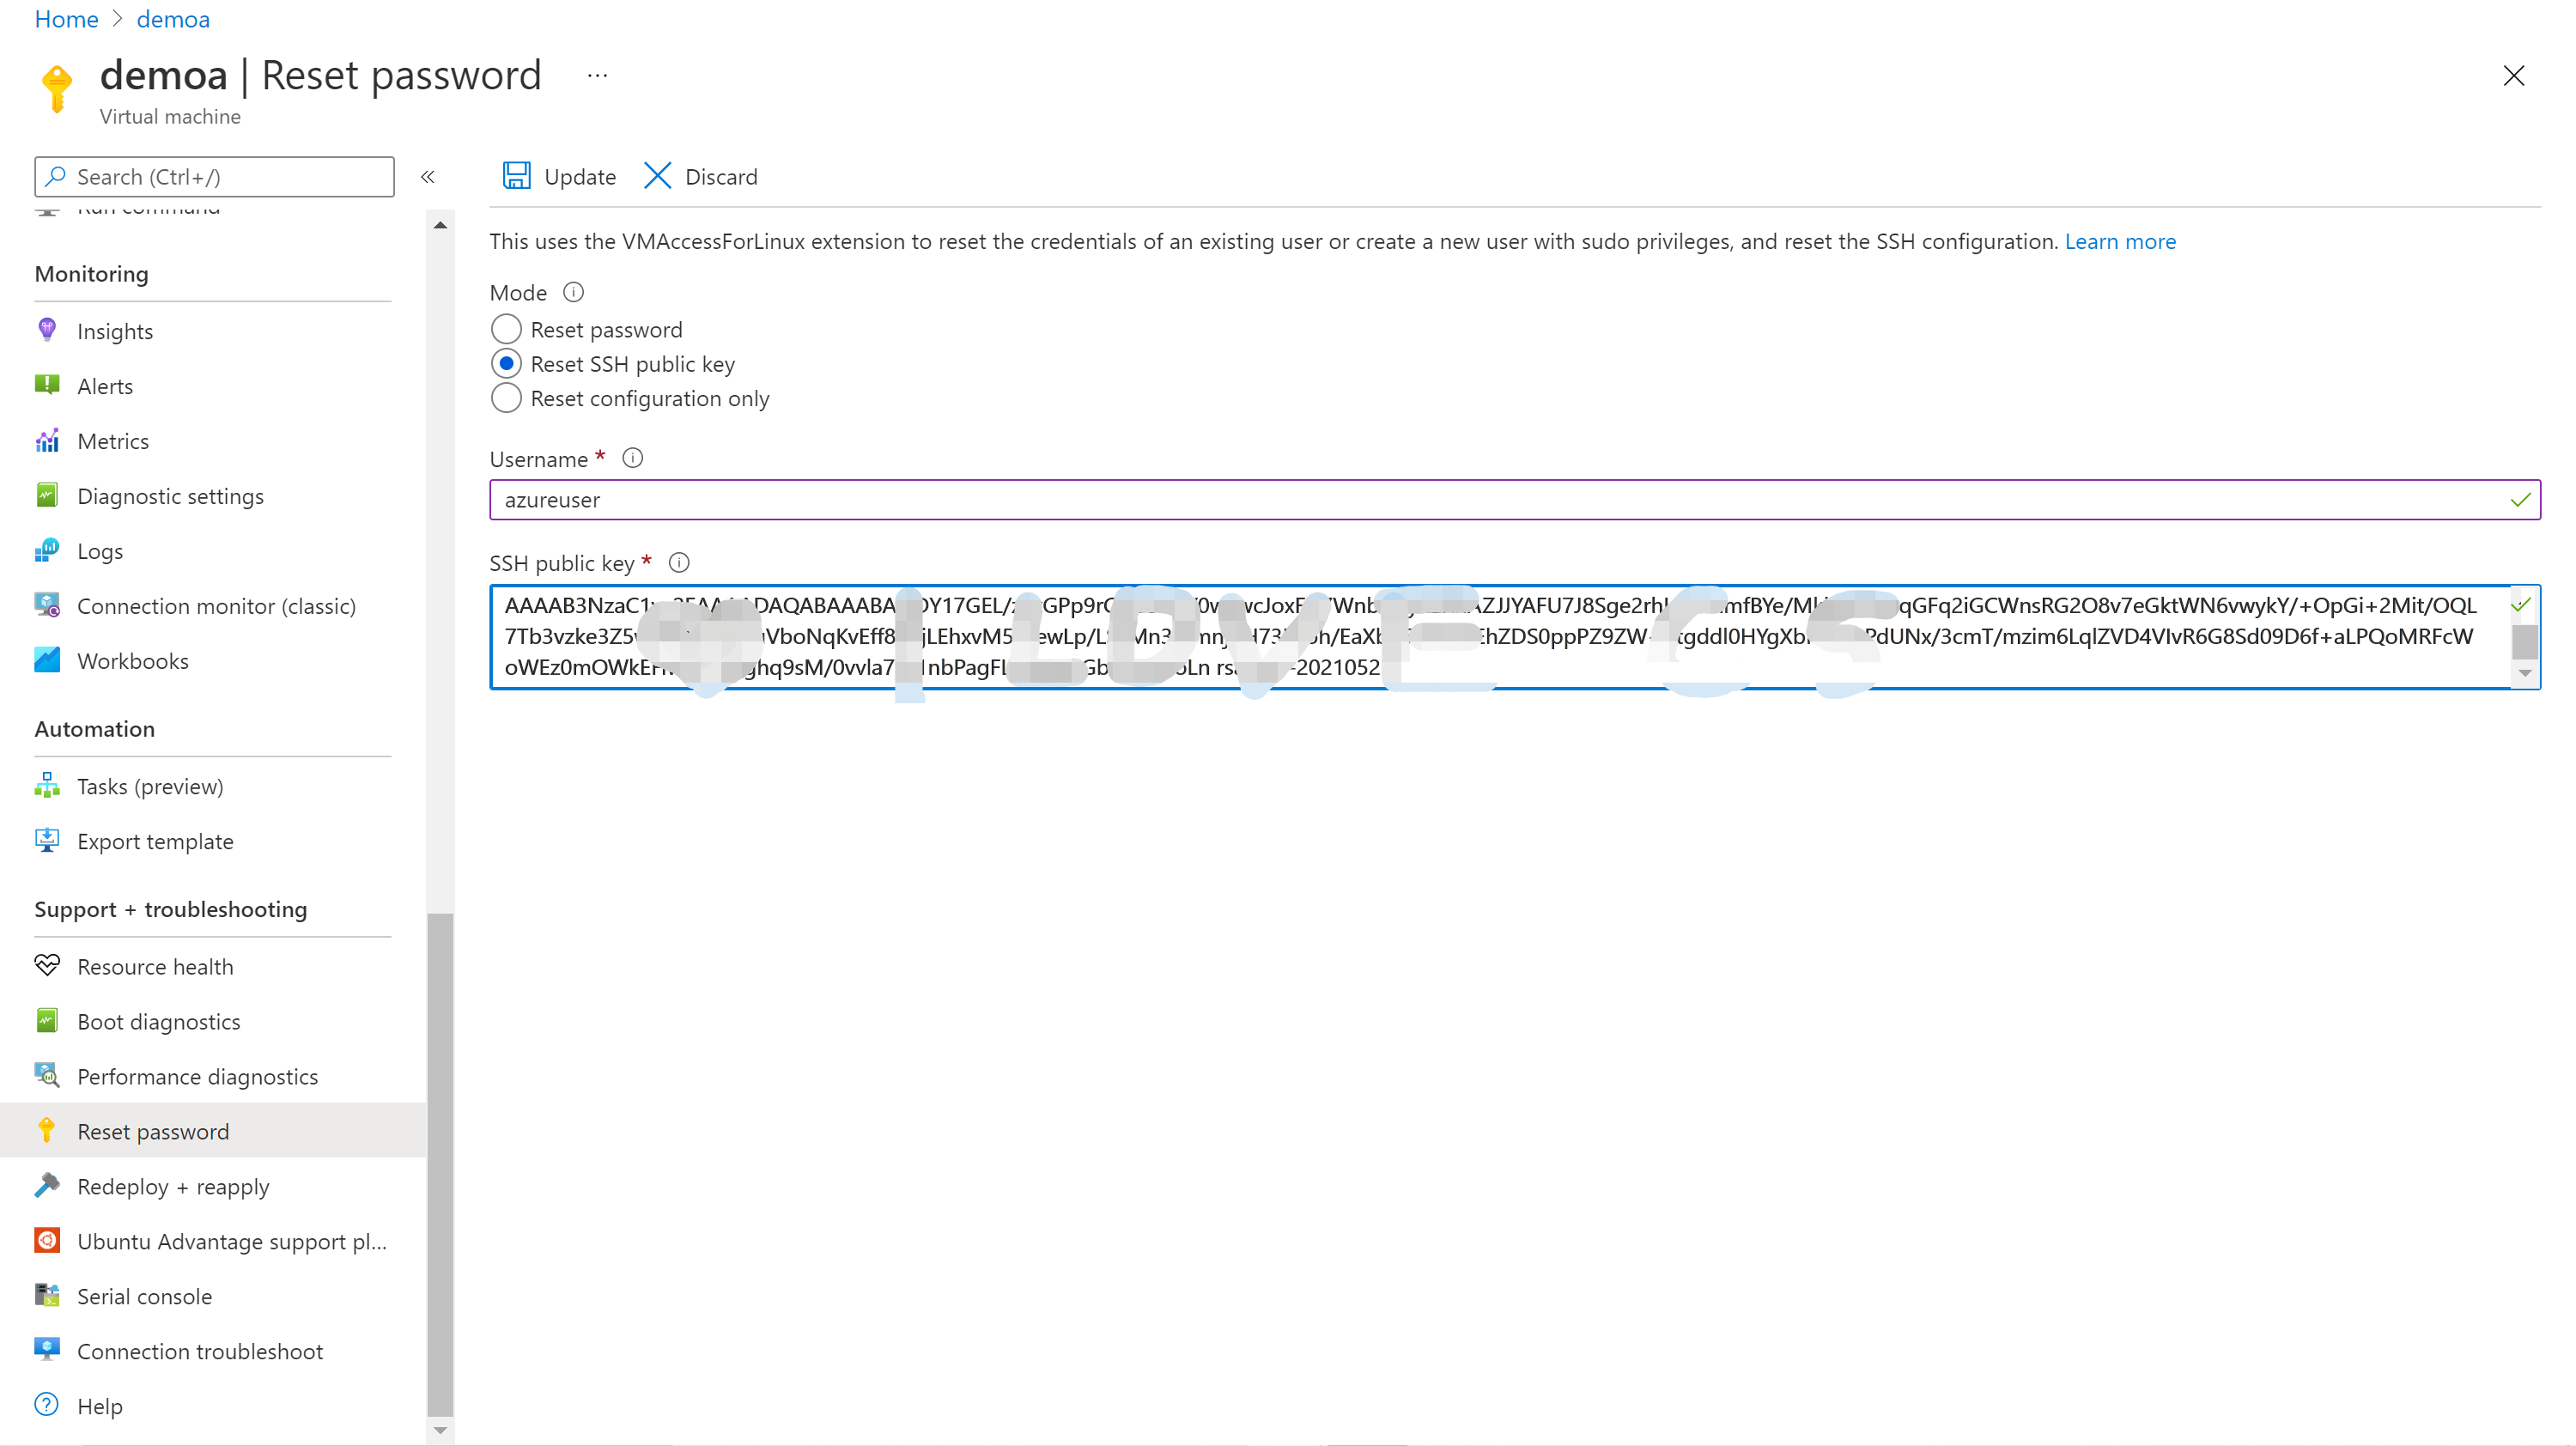Focus the Search (Ctrl+/) input field

pos(214,177)
